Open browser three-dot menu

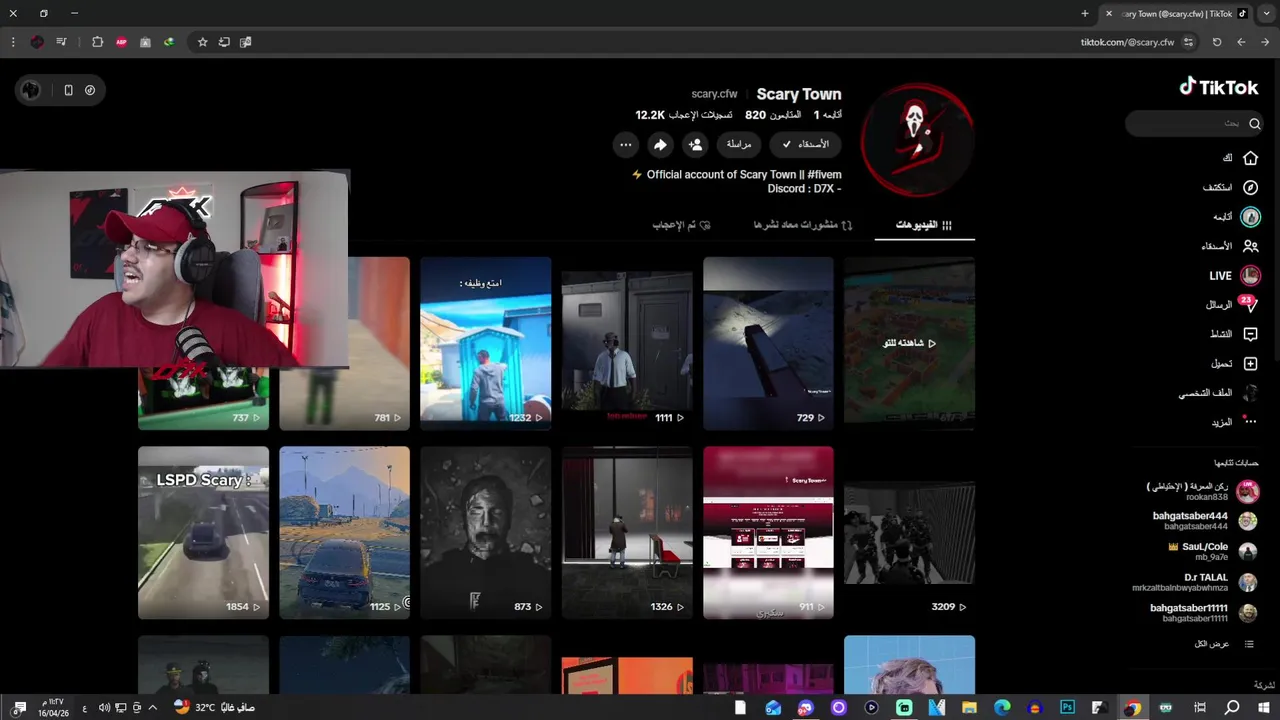13,42
